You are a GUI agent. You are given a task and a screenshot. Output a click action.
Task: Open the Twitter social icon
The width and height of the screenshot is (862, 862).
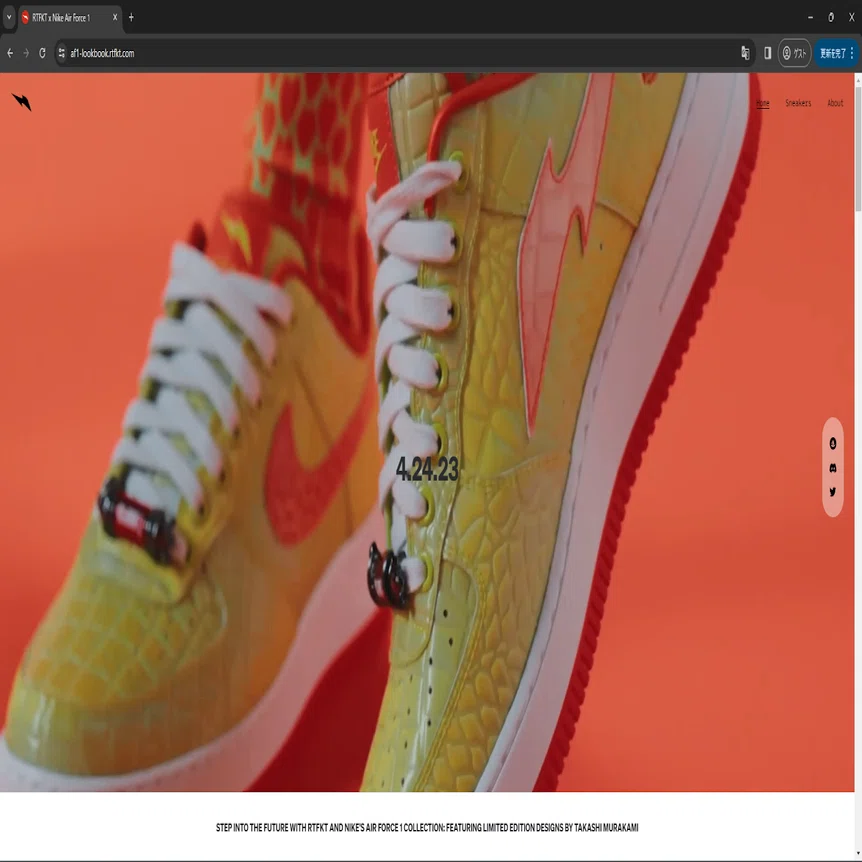pos(833,492)
